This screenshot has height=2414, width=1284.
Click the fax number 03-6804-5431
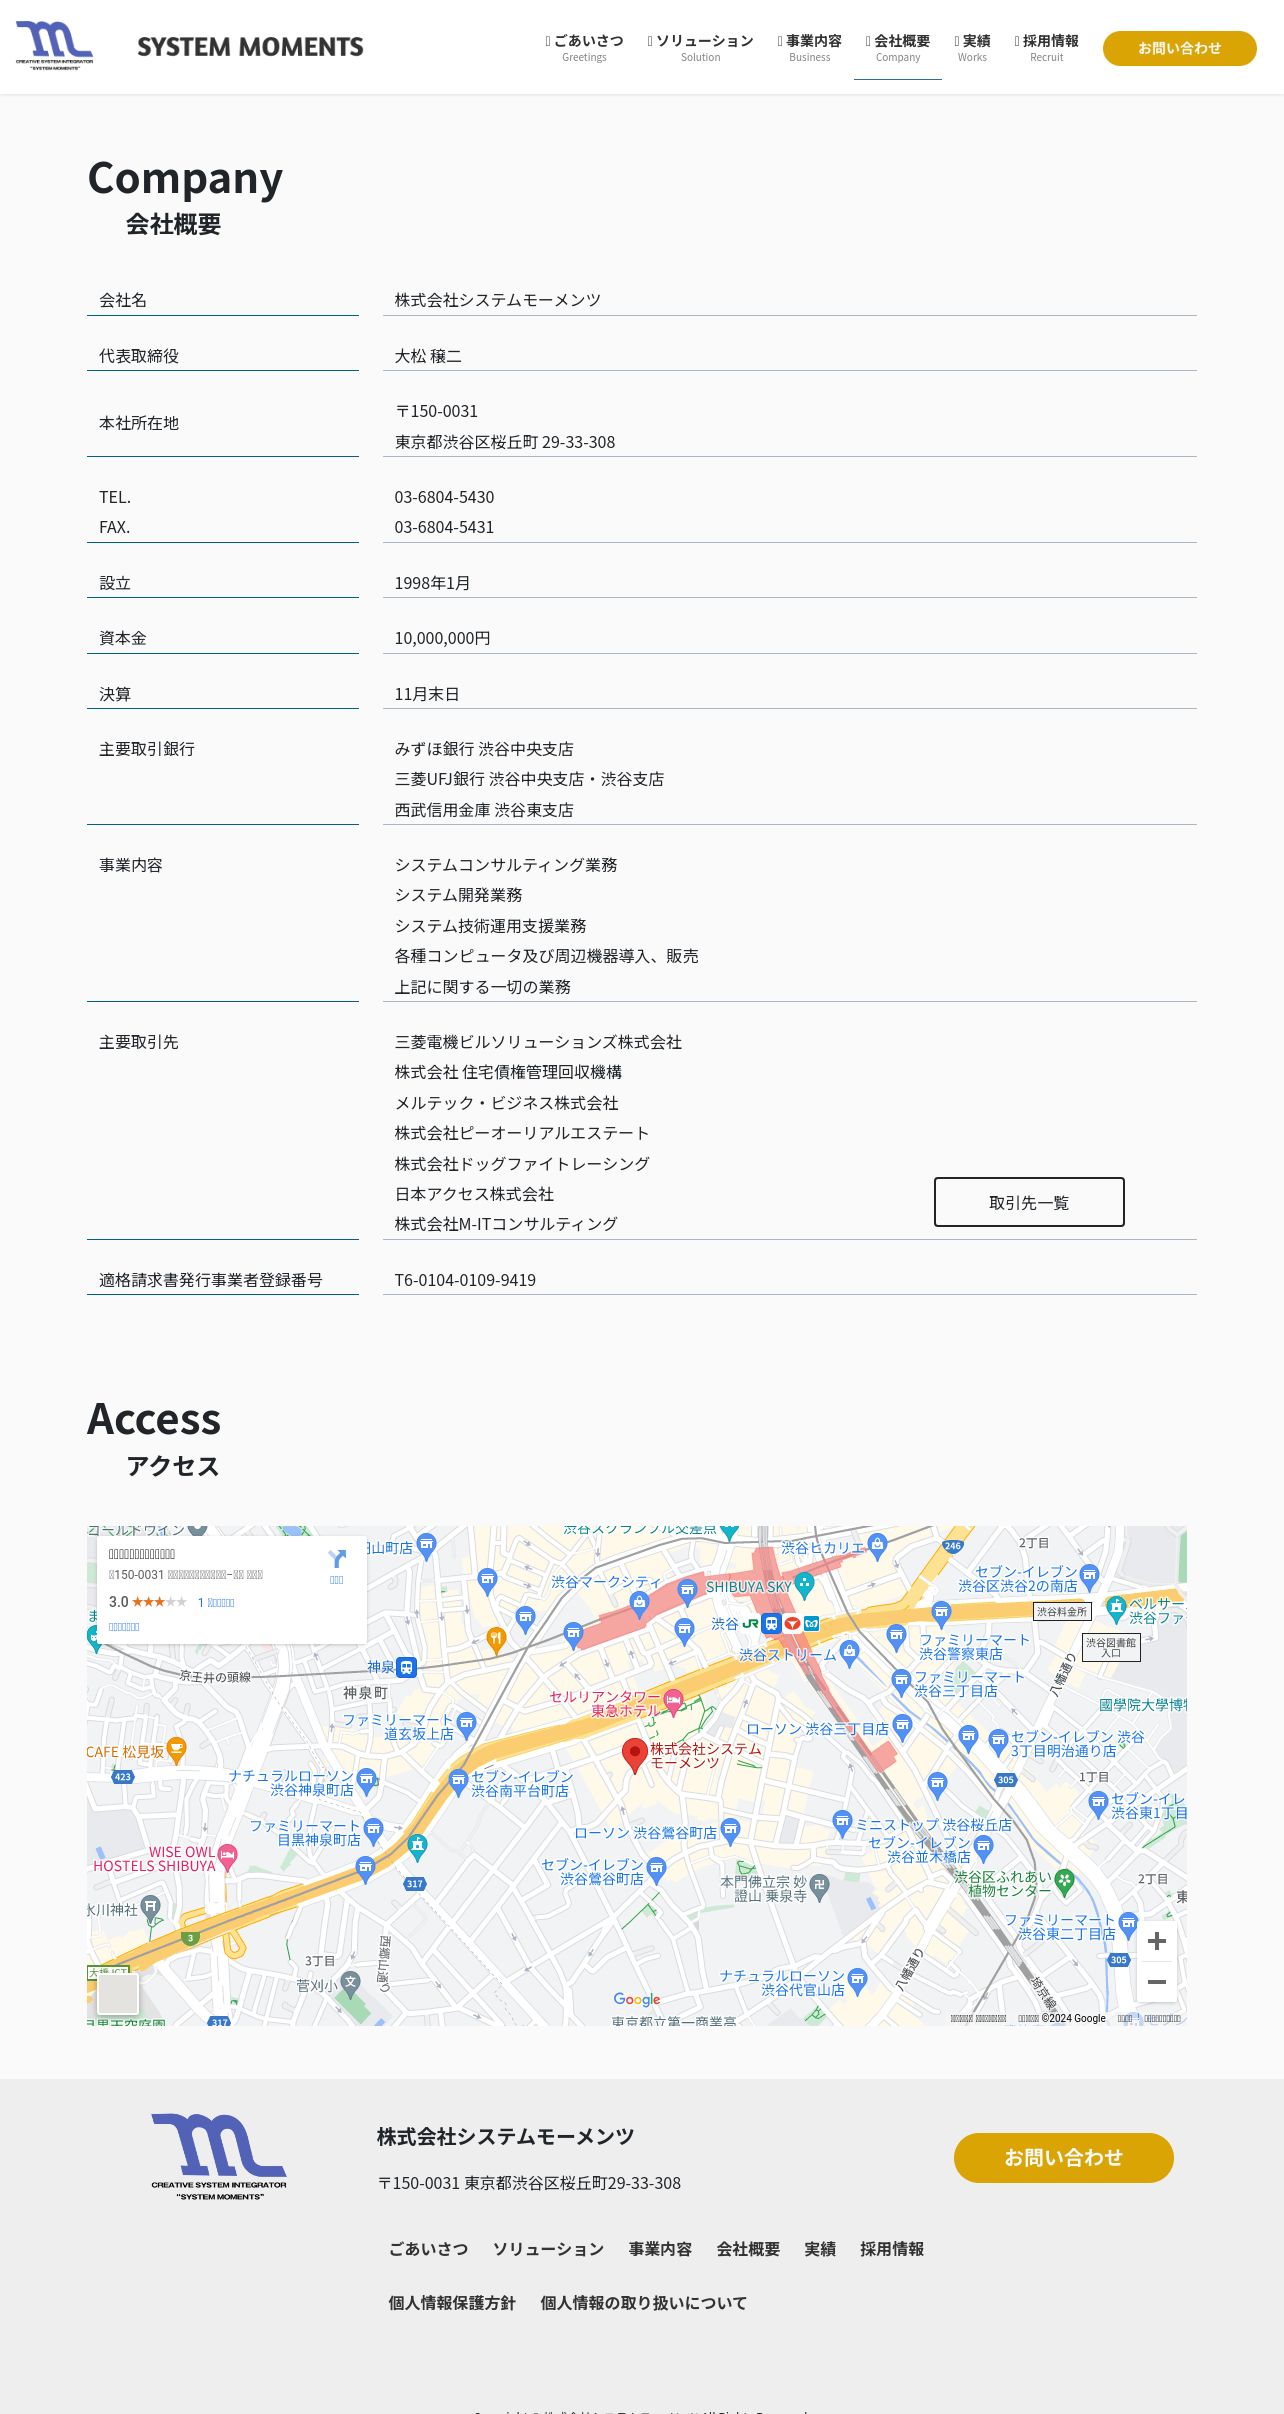point(444,527)
